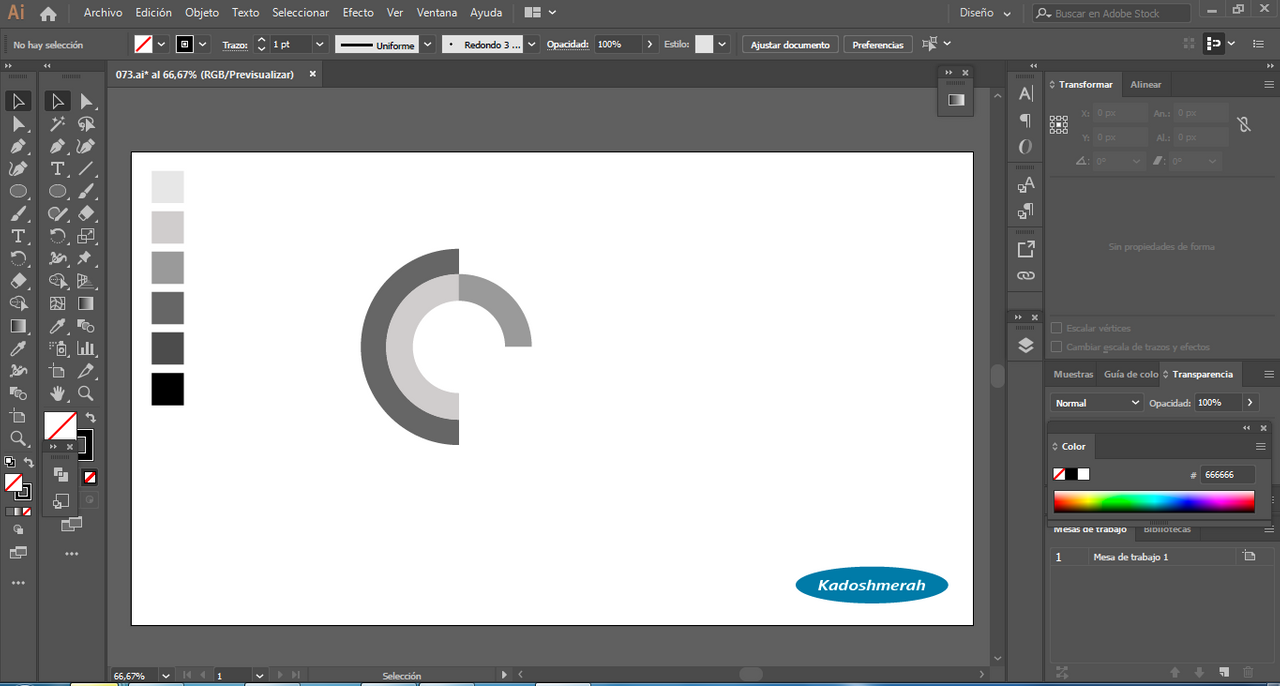Toggle constrain width and height proportions

coord(1243,125)
